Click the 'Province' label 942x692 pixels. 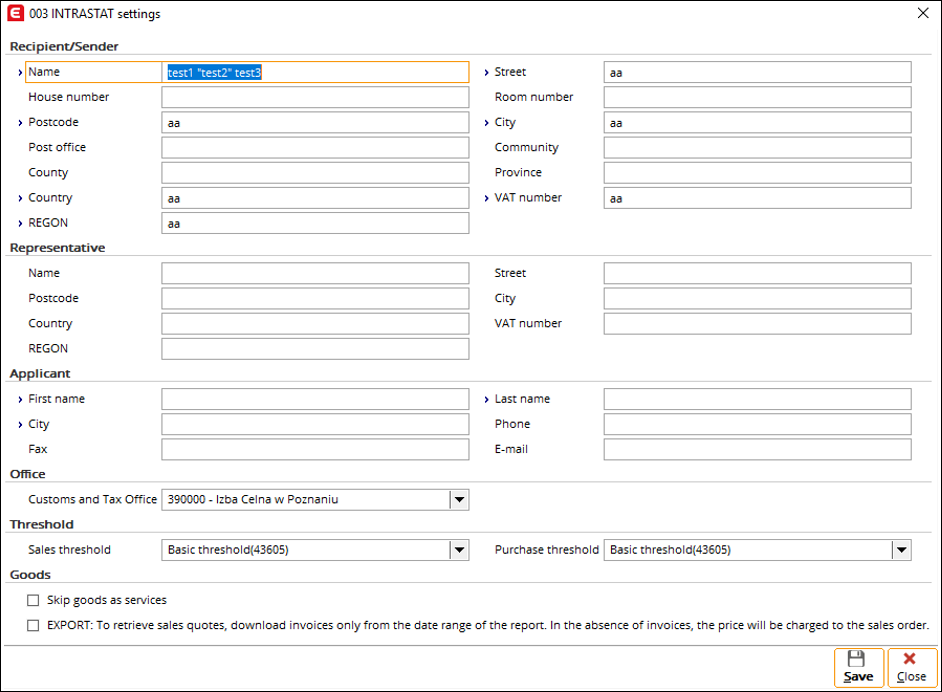(x=518, y=173)
